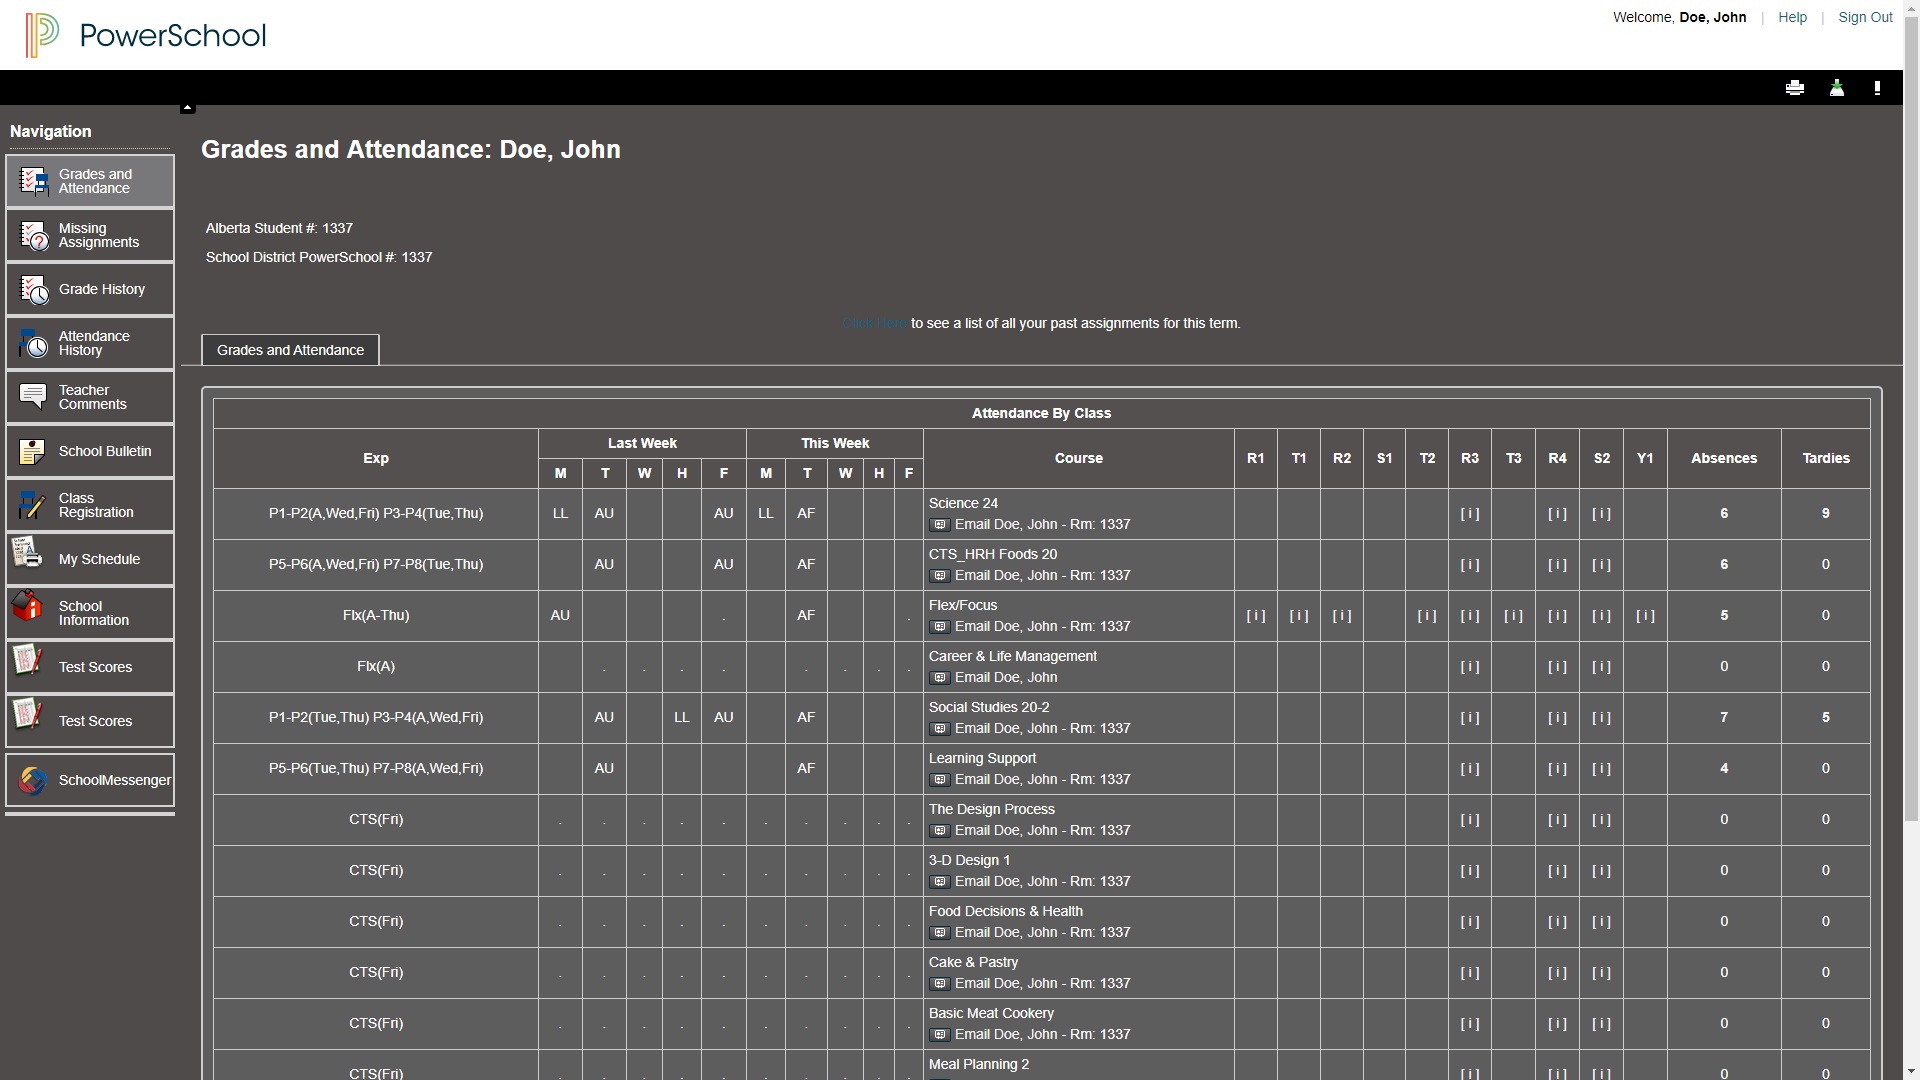The image size is (1920, 1080).
Task: Click the alert exclamation icon top right
Action: (x=1878, y=88)
